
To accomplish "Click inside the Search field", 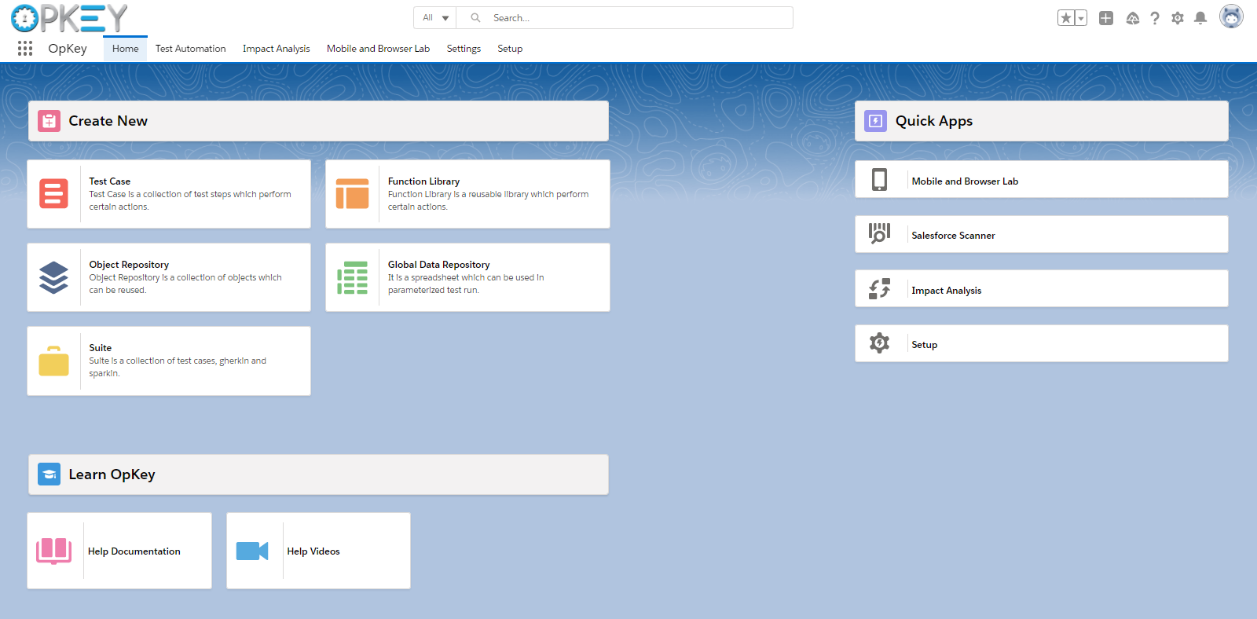I will pyautogui.click(x=625, y=18).
